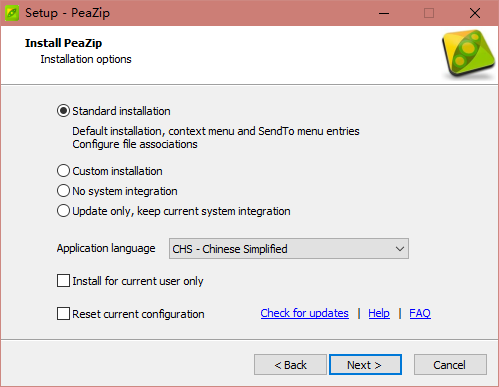
Task: Select Standard installation option
Action: tap(63, 111)
